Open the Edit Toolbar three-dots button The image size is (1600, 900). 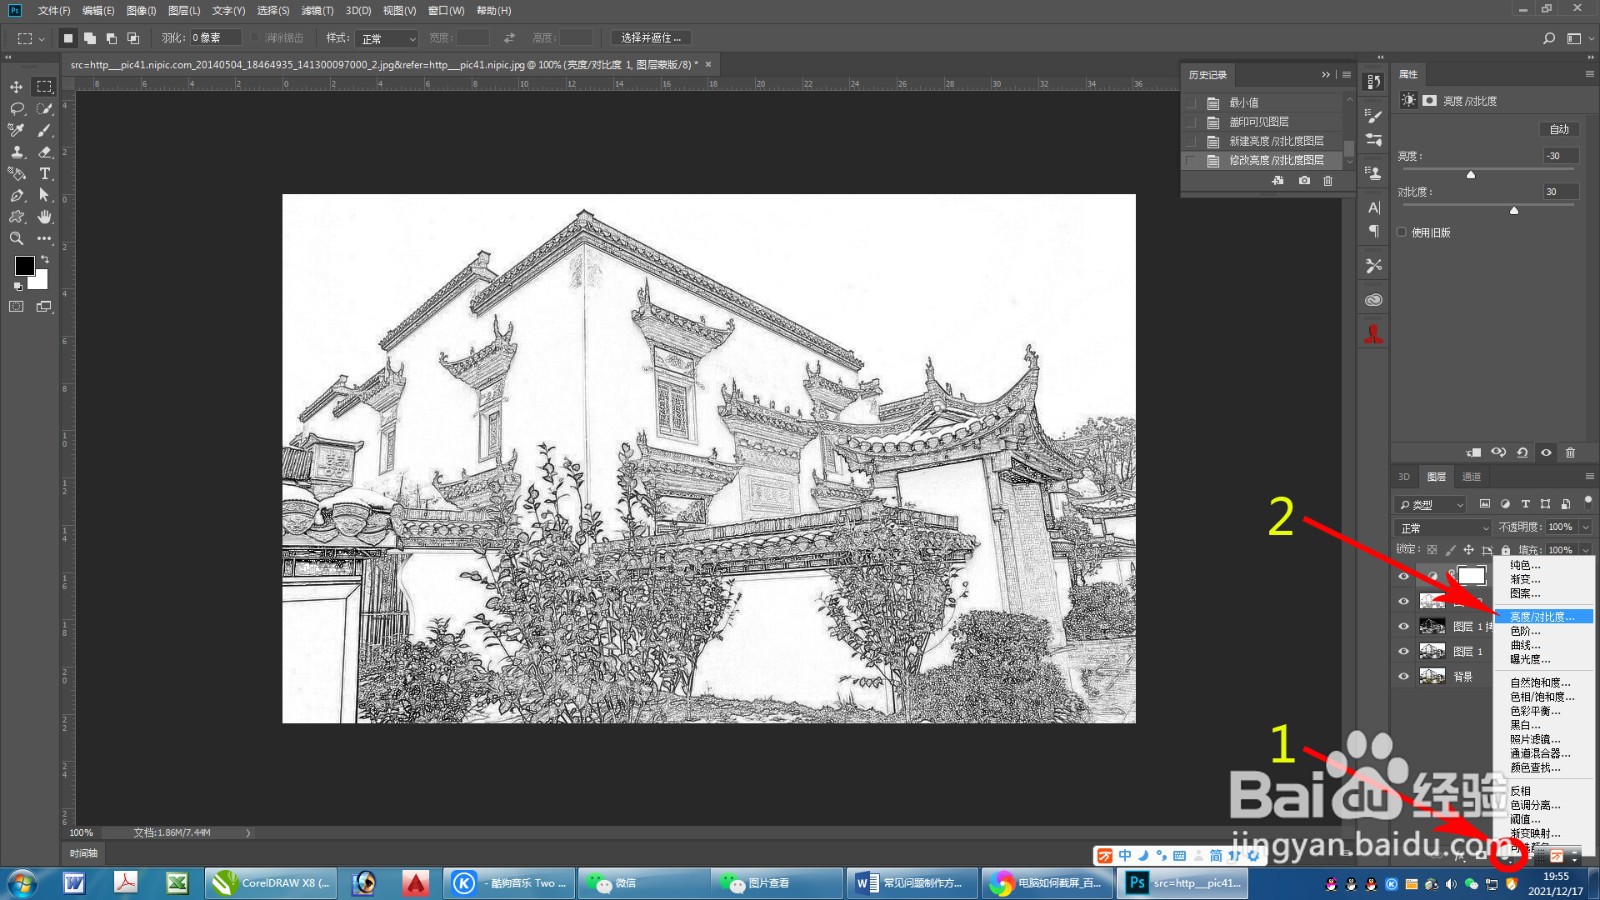click(x=44, y=239)
